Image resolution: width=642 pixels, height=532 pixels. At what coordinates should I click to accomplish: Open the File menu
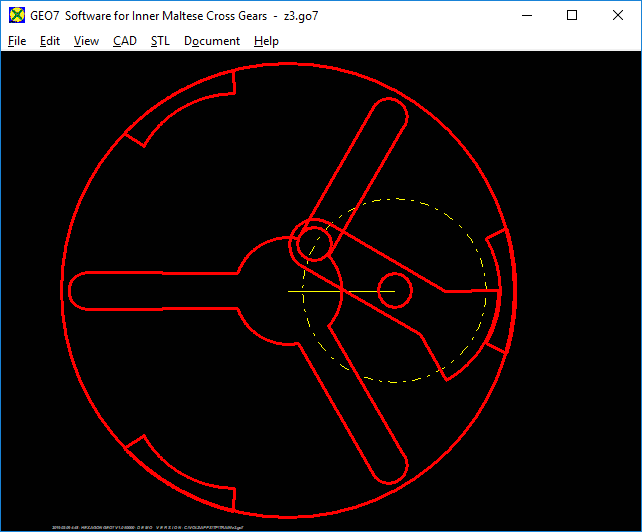(17, 41)
